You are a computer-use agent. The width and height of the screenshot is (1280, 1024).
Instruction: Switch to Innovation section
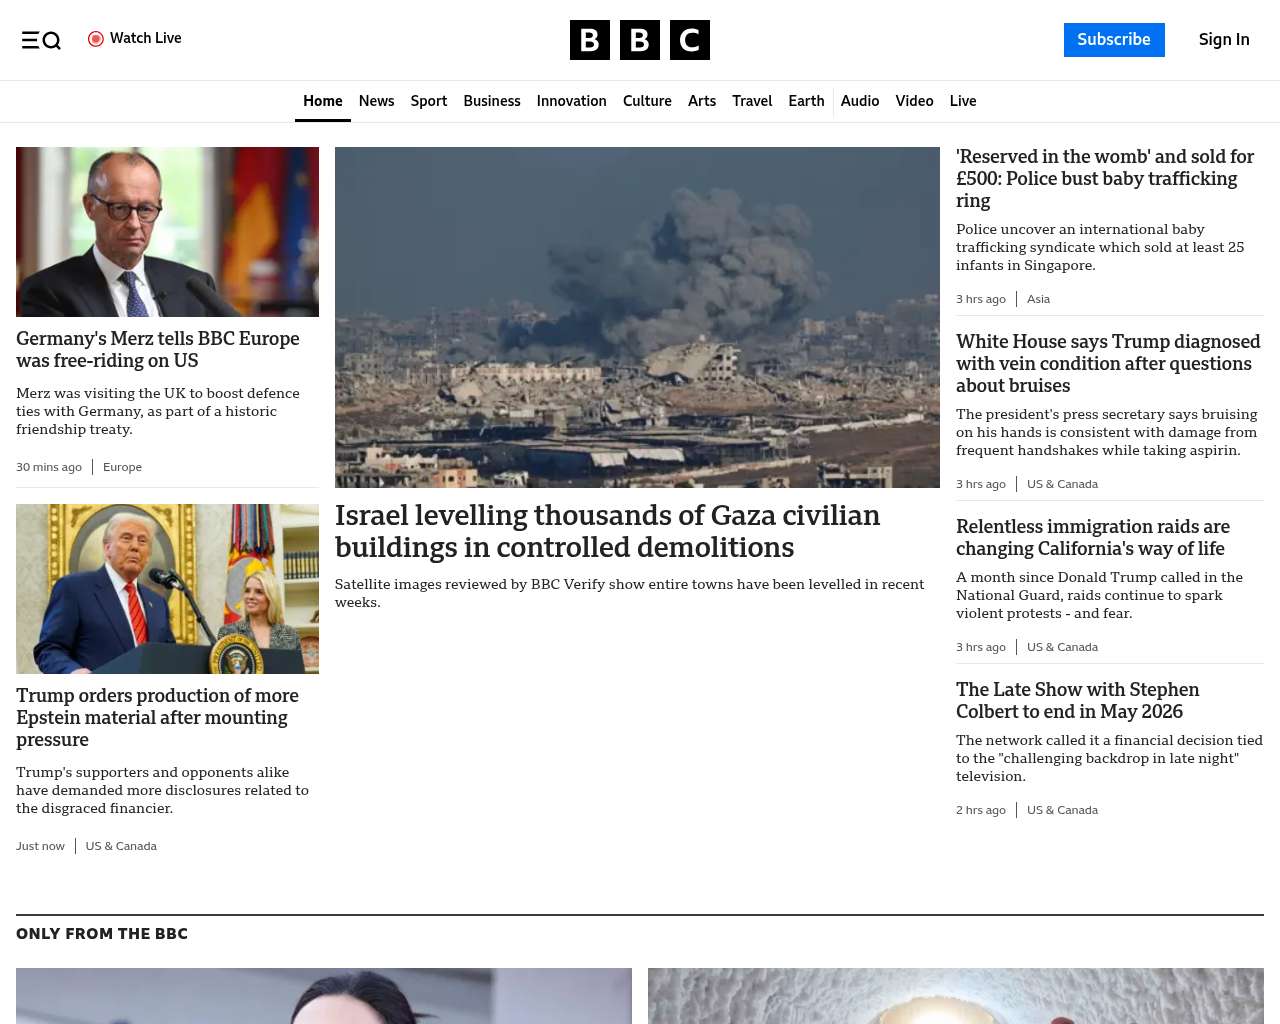tap(571, 101)
